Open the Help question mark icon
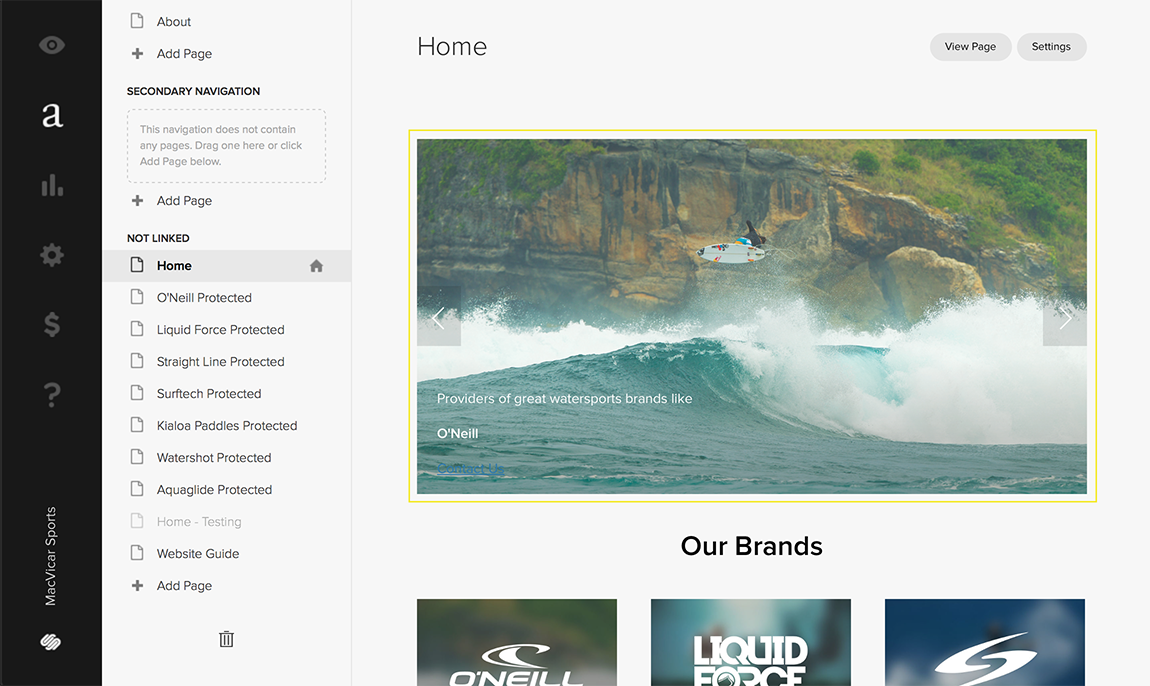The image size is (1150, 686). pos(51,395)
